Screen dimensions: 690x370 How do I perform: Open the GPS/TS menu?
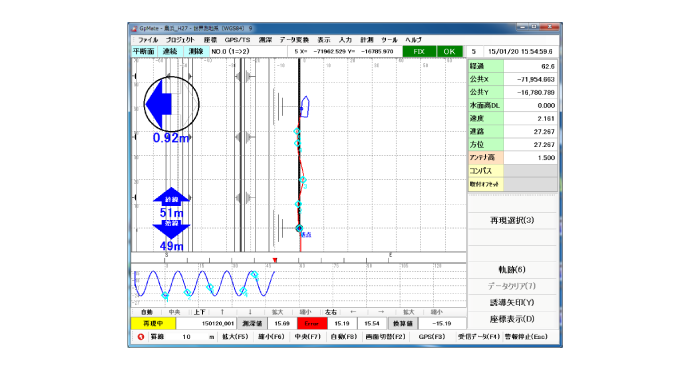point(238,40)
